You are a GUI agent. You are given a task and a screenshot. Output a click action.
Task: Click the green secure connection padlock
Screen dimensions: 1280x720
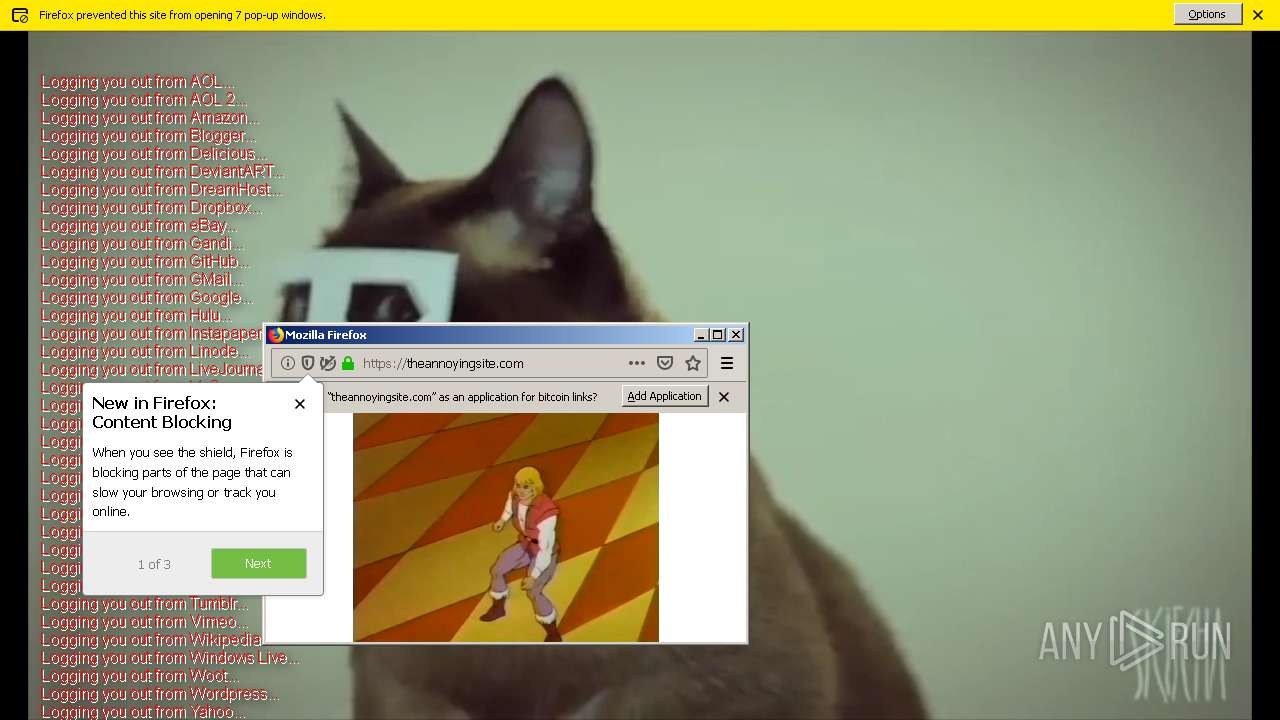[348, 363]
